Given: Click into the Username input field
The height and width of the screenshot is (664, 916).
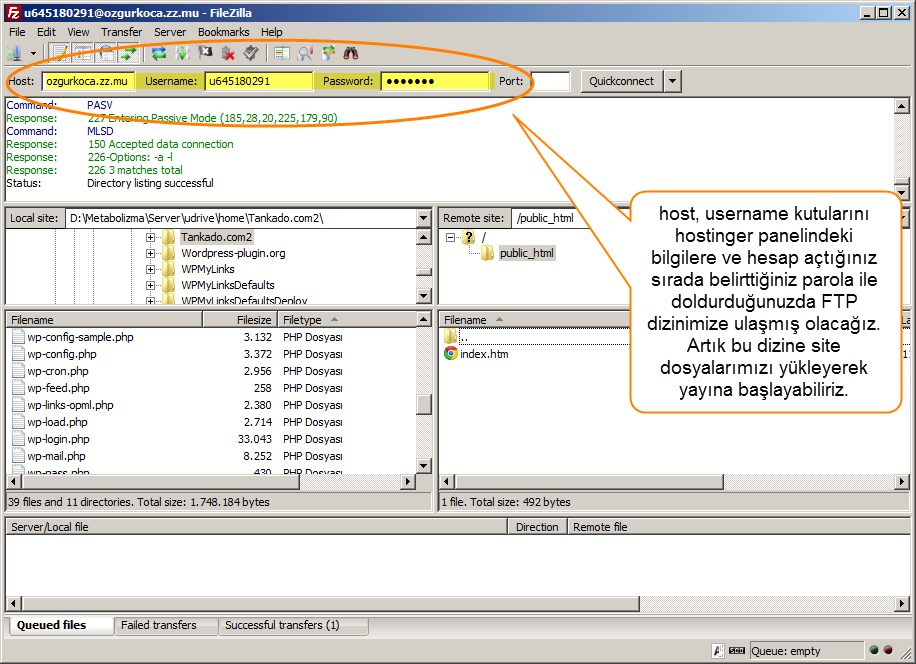Looking at the screenshot, I should [258, 81].
